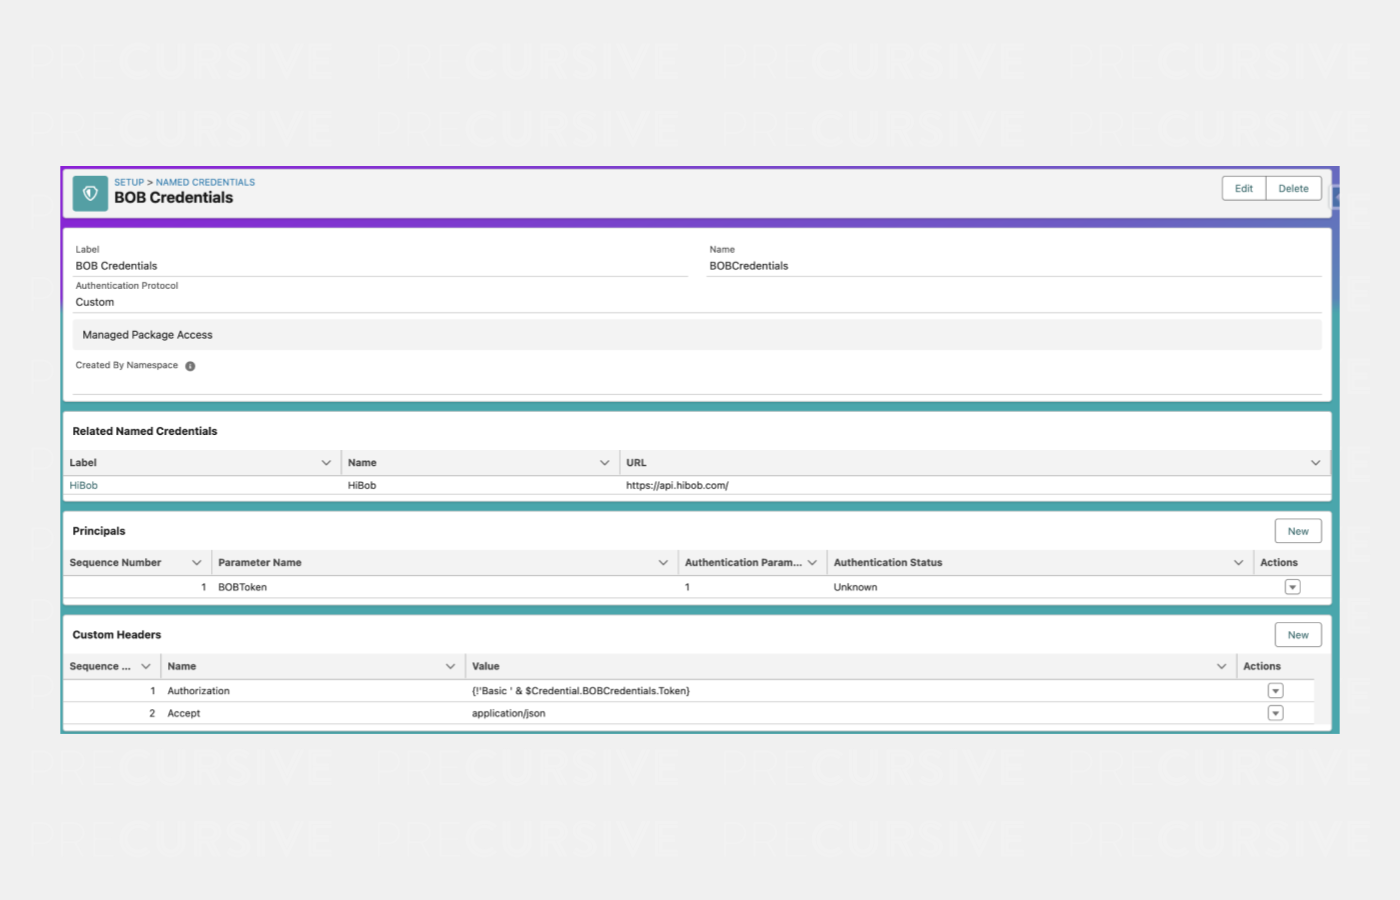1400x900 pixels.
Task: Click the Edit button
Action: tap(1244, 188)
